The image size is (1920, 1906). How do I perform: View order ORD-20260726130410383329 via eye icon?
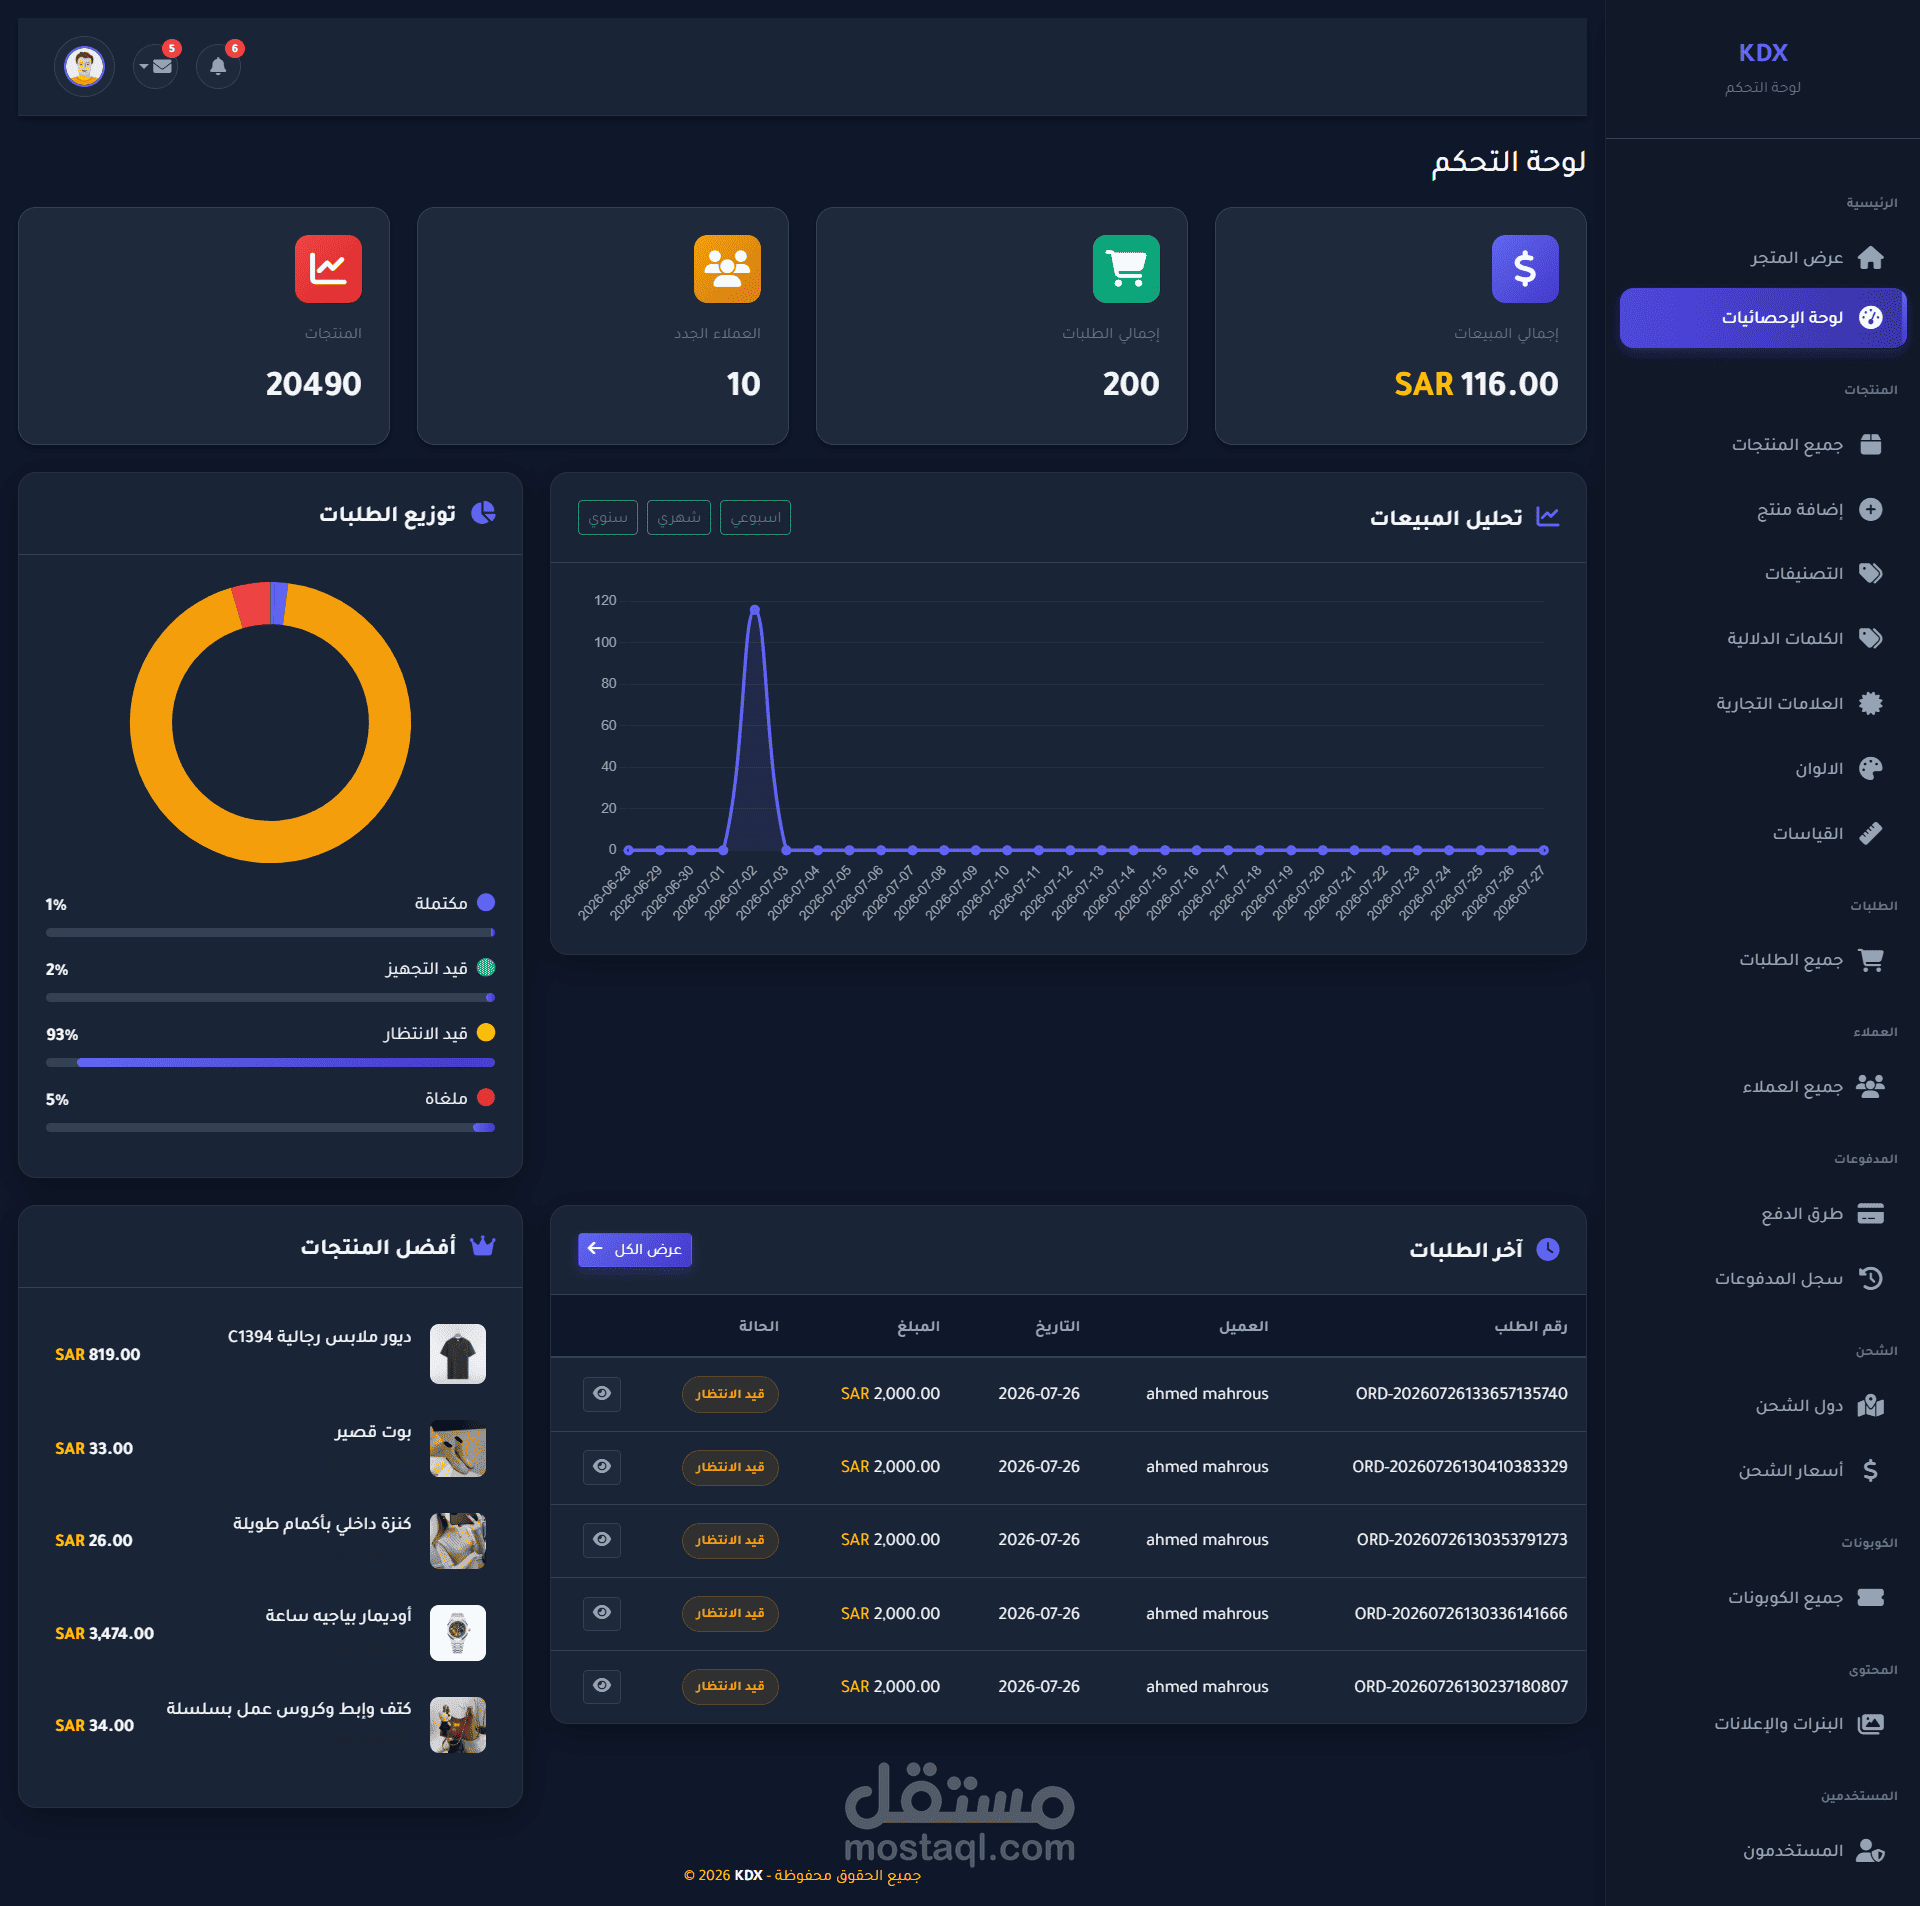602,1466
